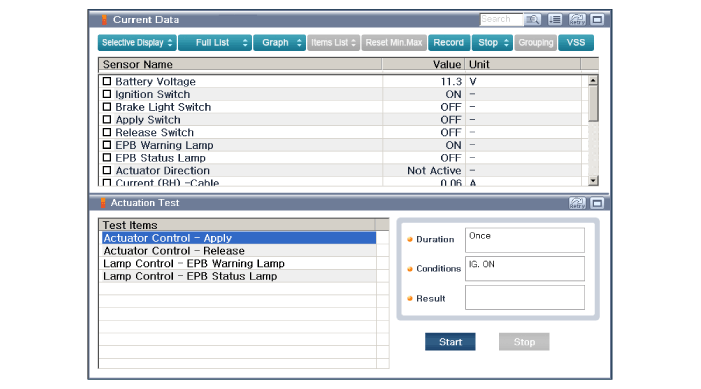The width and height of the screenshot is (701, 389).
Task: Click the sensor list scroll down arrow
Action: click(593, 180)
